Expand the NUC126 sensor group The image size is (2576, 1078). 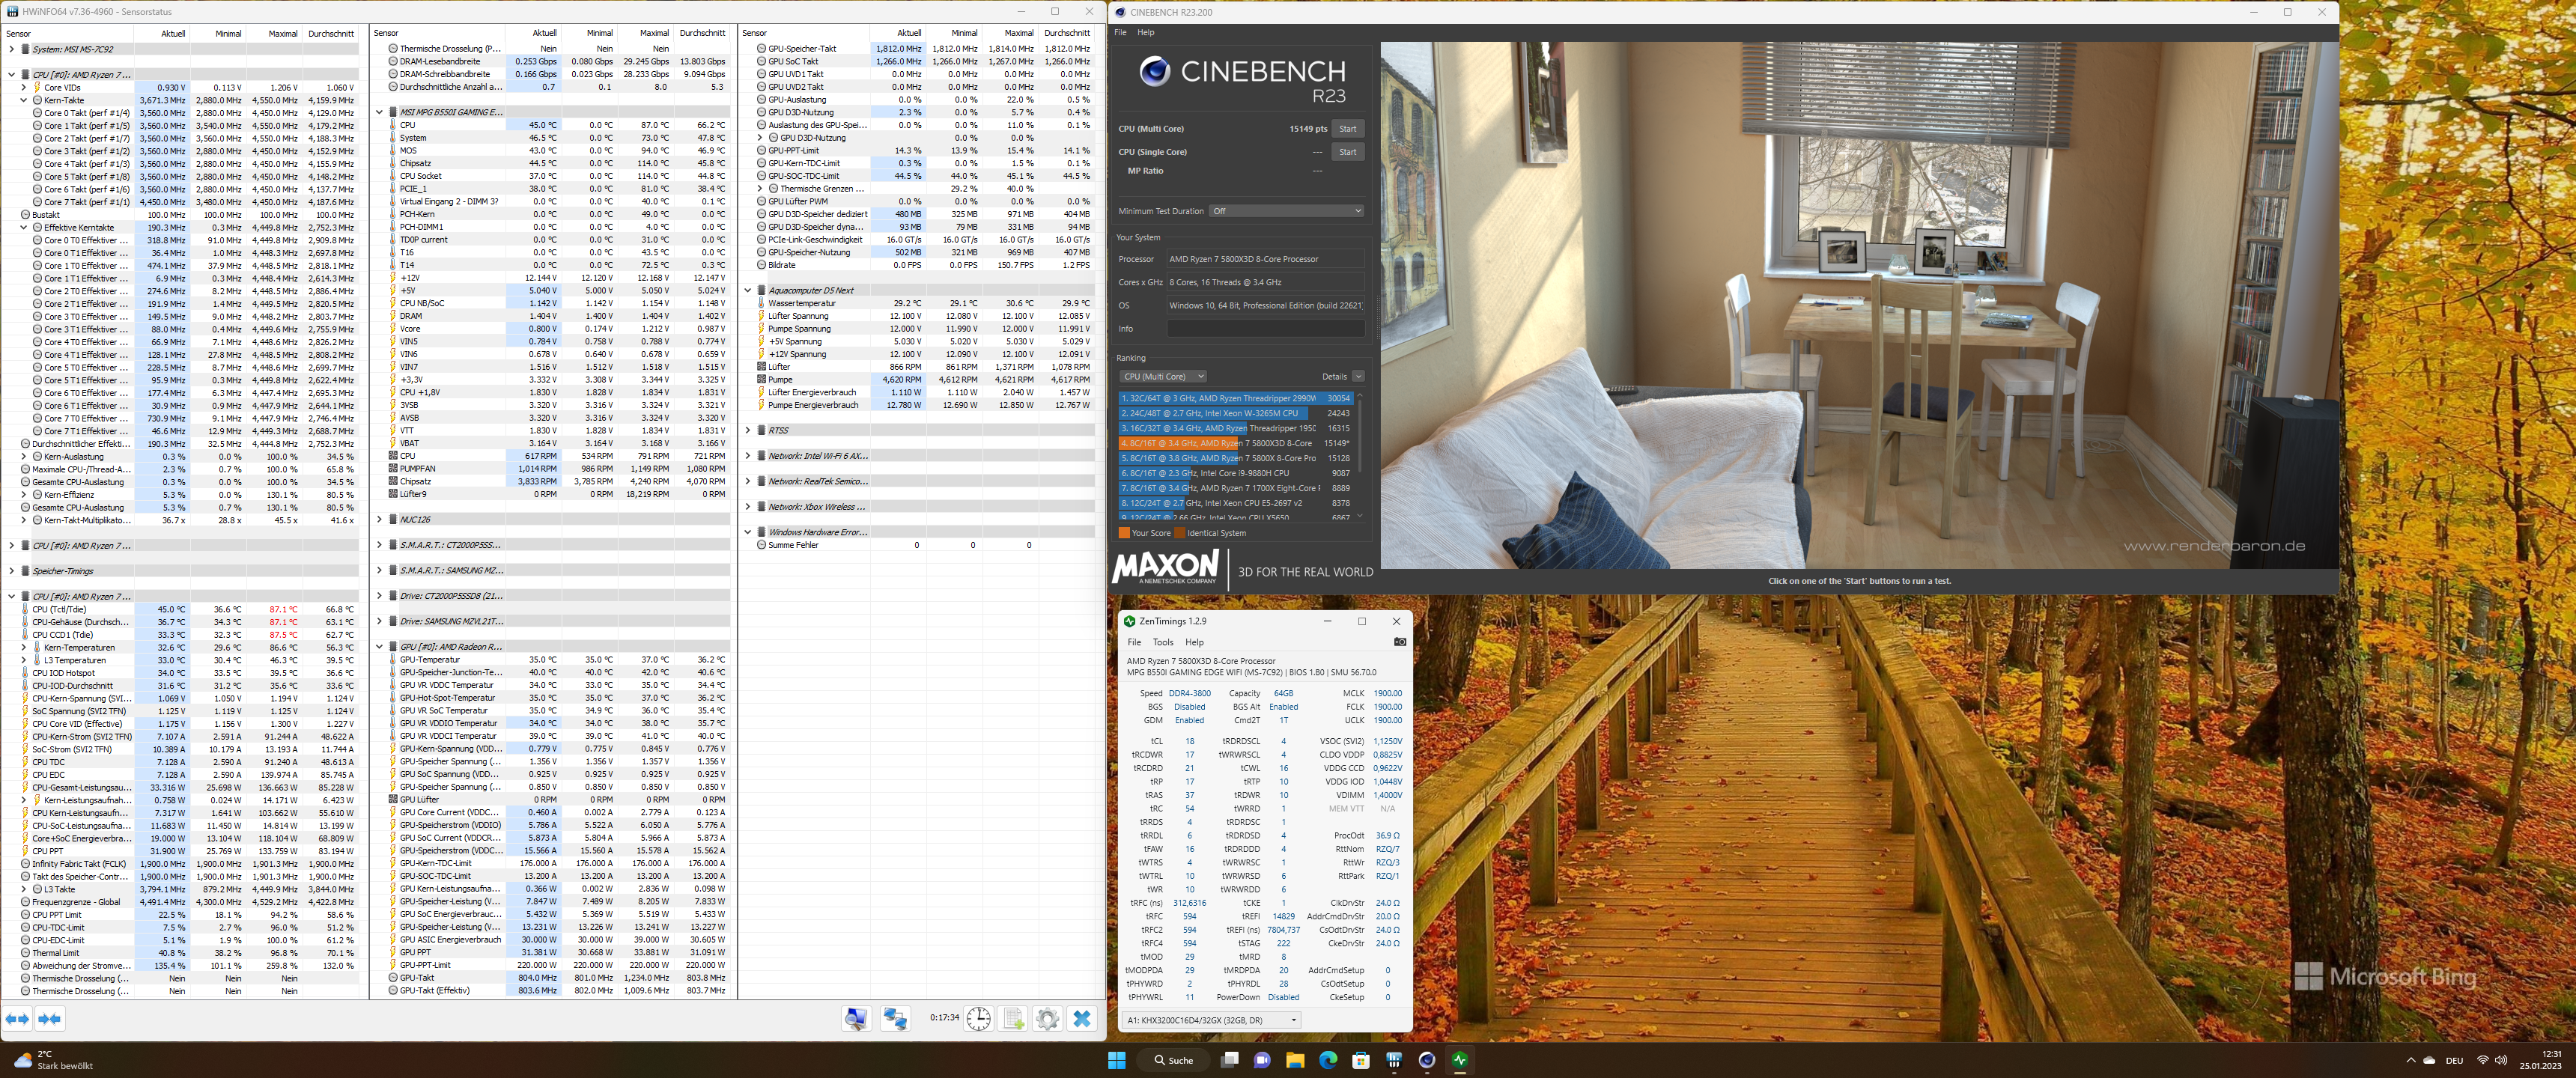(x=379, y=519)
